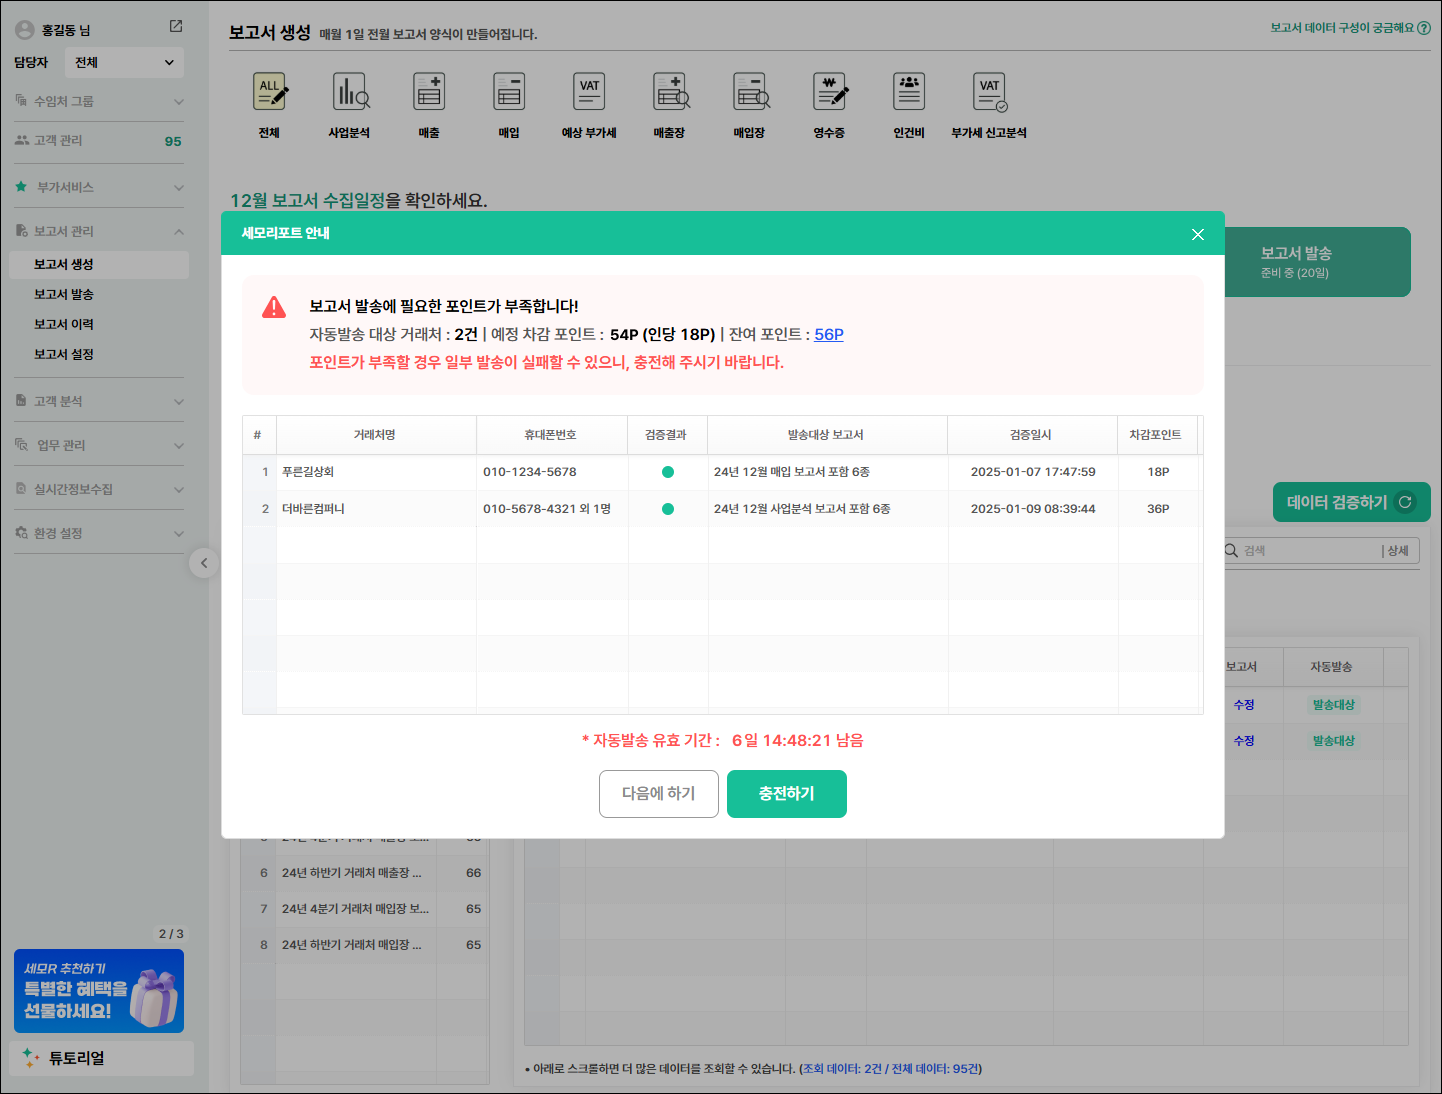The width and height of the screenshot is (1442, 1094).
Task: Click the 56P remaining points link
Action: point(828,334)
